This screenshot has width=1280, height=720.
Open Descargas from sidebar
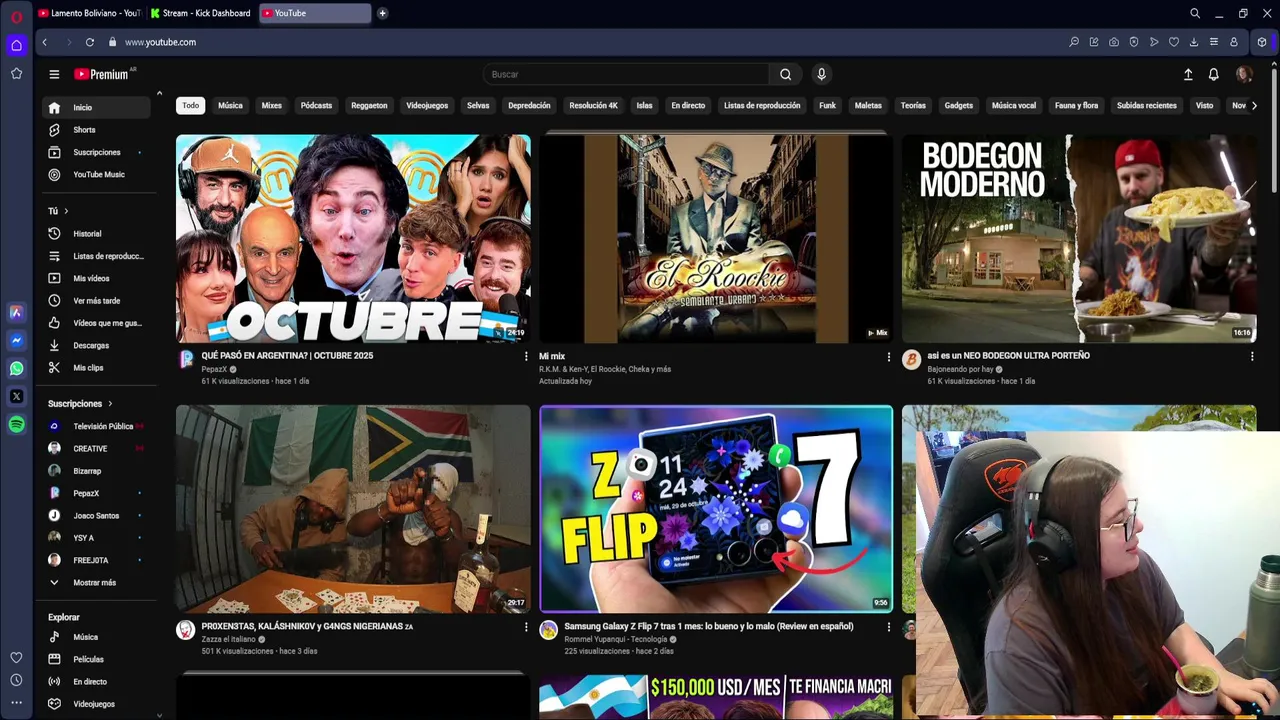click(x=97, y=345)
